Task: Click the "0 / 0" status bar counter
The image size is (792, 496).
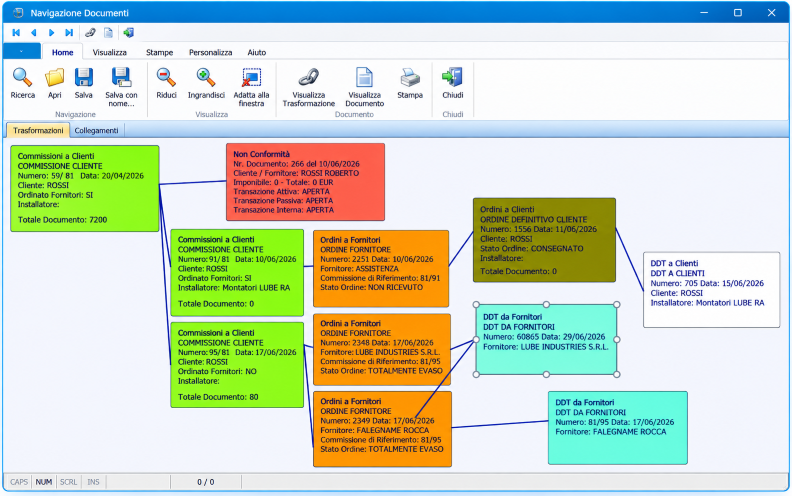Action: [x=206, y=482]
